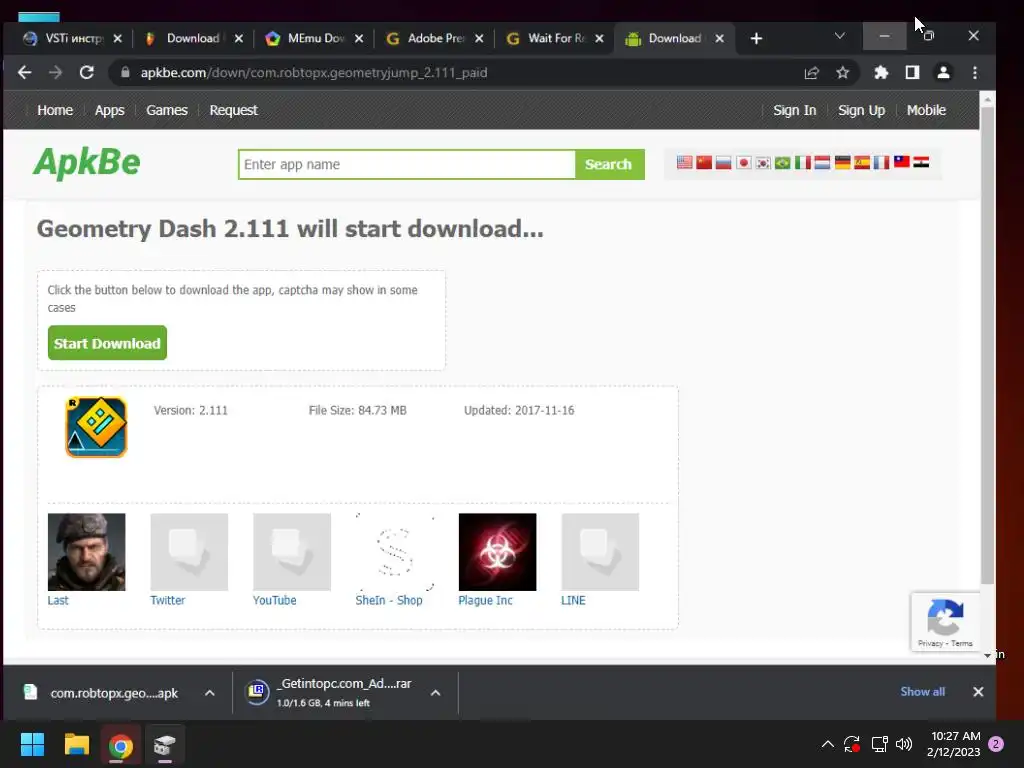Viewport: 1024px width, 768px height.
Task: Open a new browser tab
Action: [756, 39]
